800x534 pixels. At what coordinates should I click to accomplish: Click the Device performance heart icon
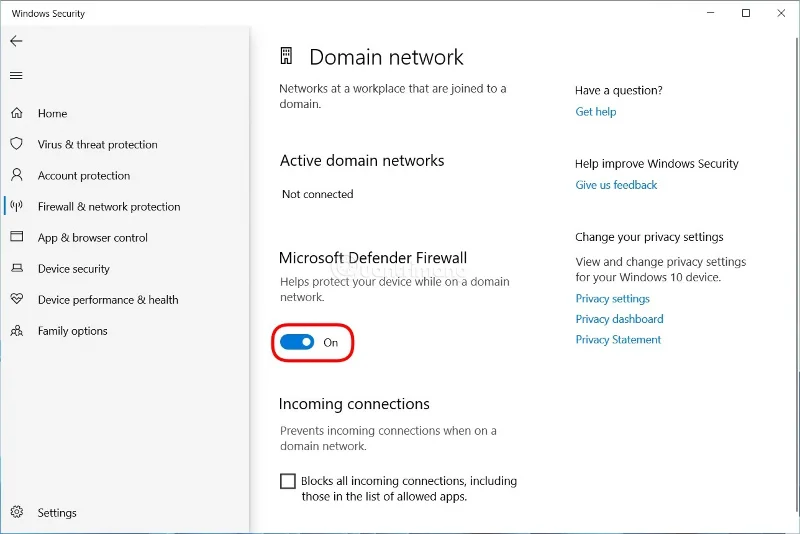click(x=17, y=299)
